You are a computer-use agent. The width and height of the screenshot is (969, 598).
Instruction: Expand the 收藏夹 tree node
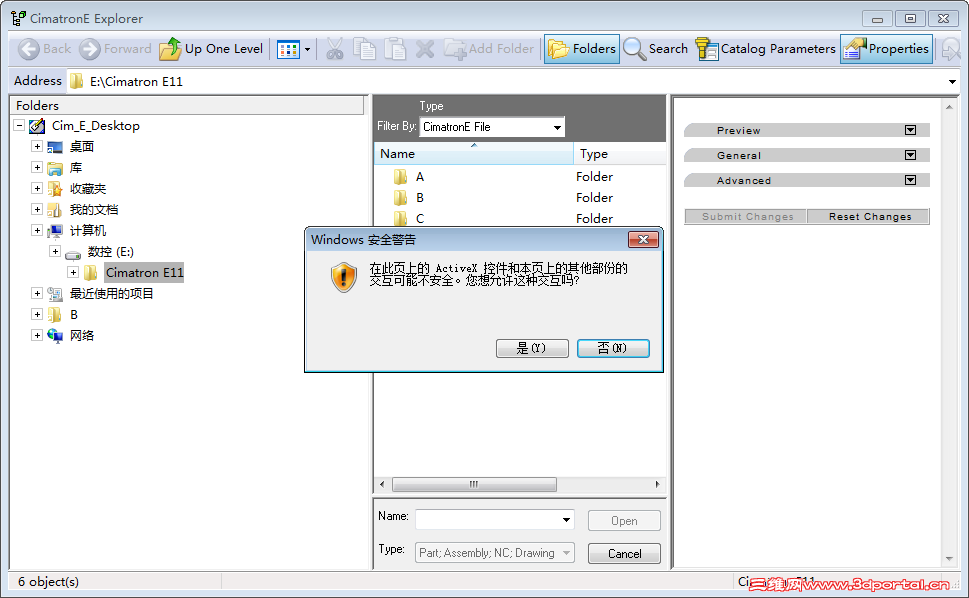click(37, 188)
